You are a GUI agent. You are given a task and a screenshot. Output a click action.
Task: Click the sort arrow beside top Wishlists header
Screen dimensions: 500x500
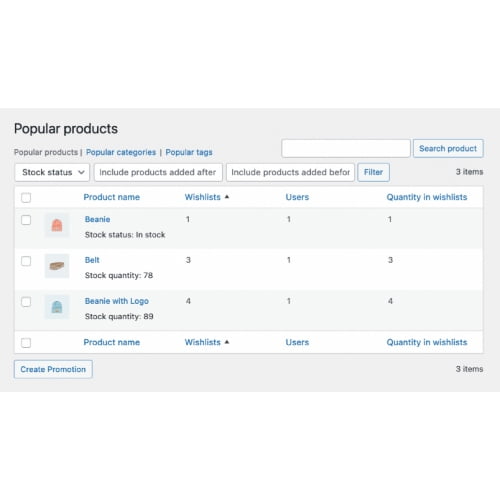pyautogui.click(x=227, y=197)
